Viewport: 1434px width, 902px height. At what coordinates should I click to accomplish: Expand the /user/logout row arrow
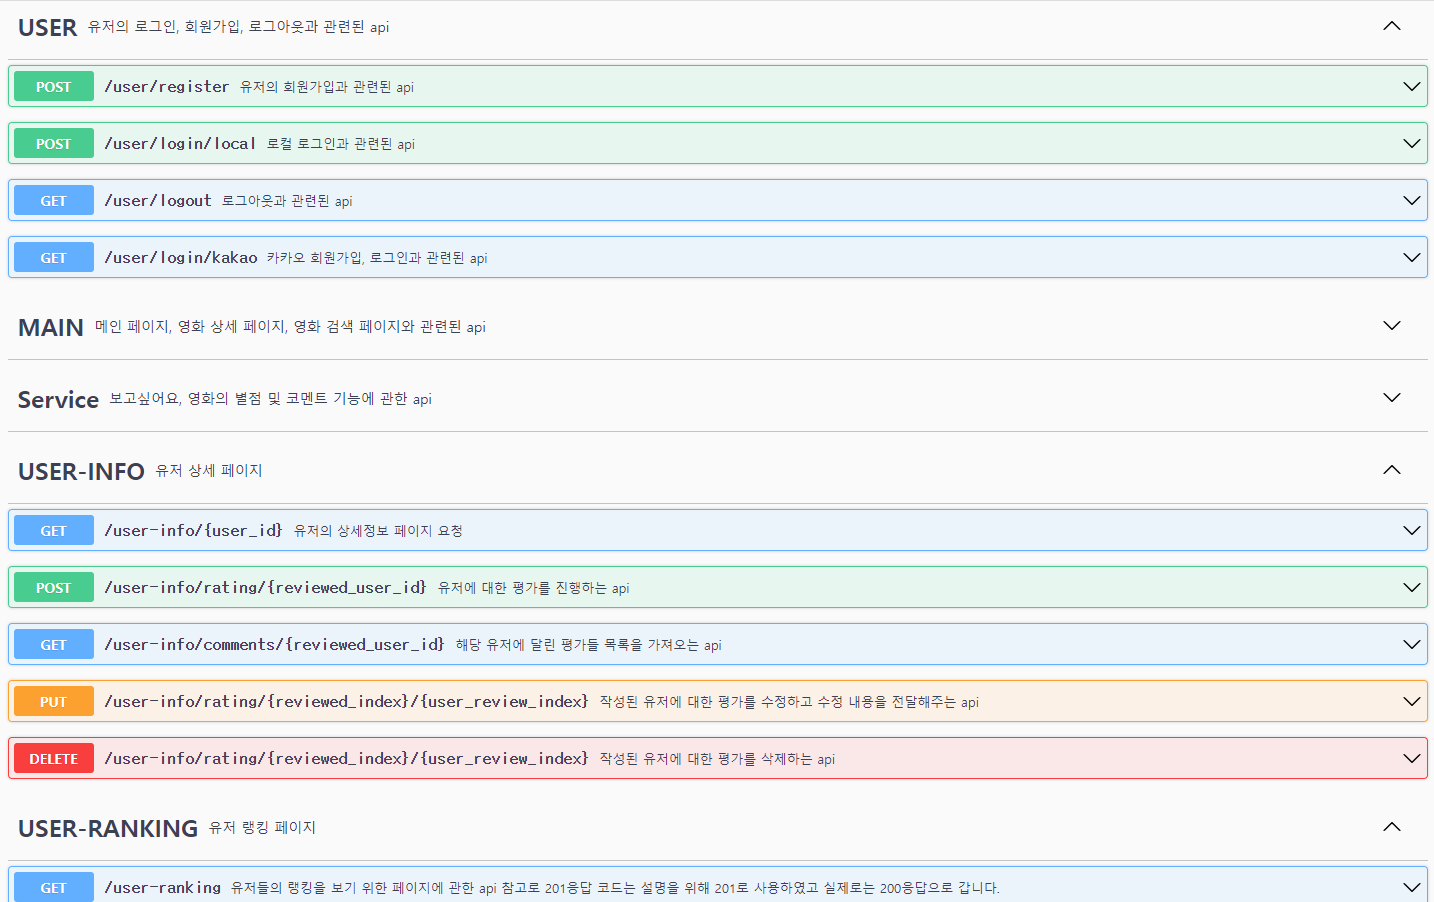pyautogui.click(x=1412, y=201)
